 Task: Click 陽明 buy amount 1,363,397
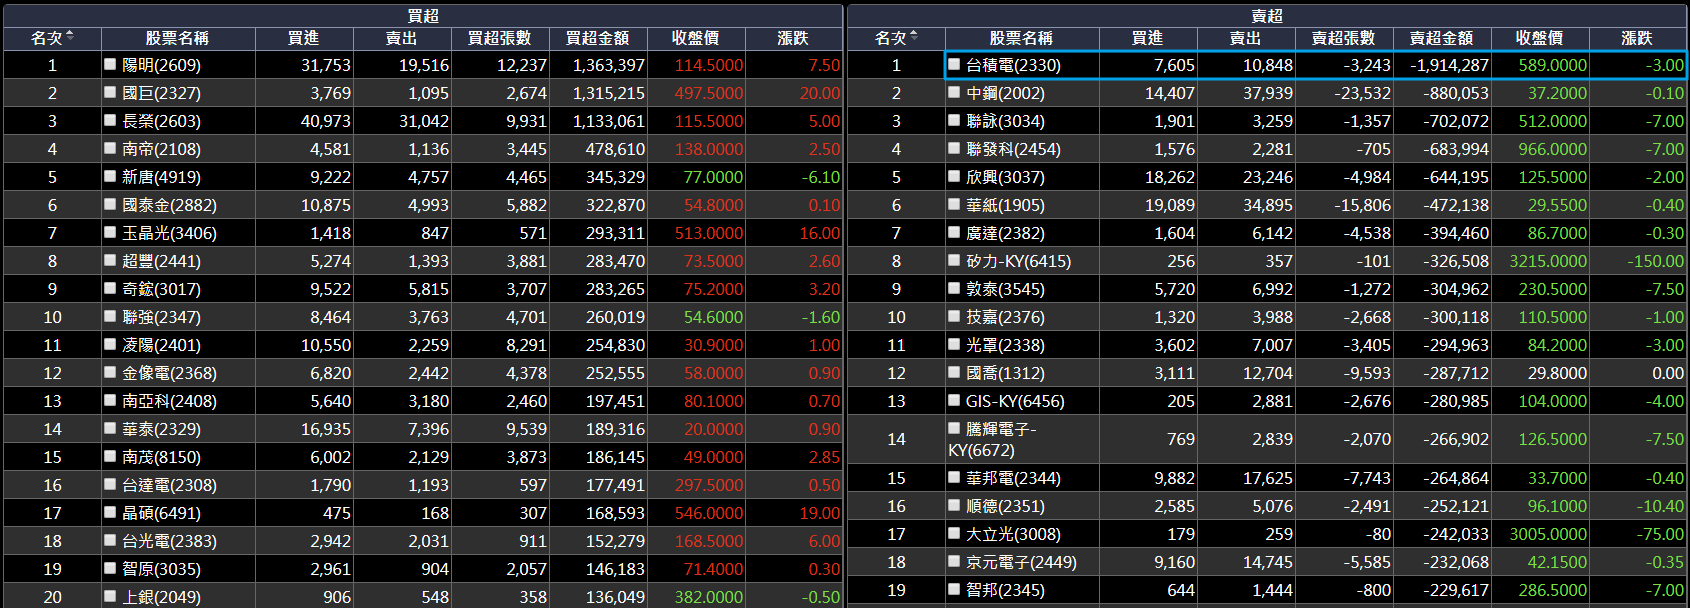(609, 65)
